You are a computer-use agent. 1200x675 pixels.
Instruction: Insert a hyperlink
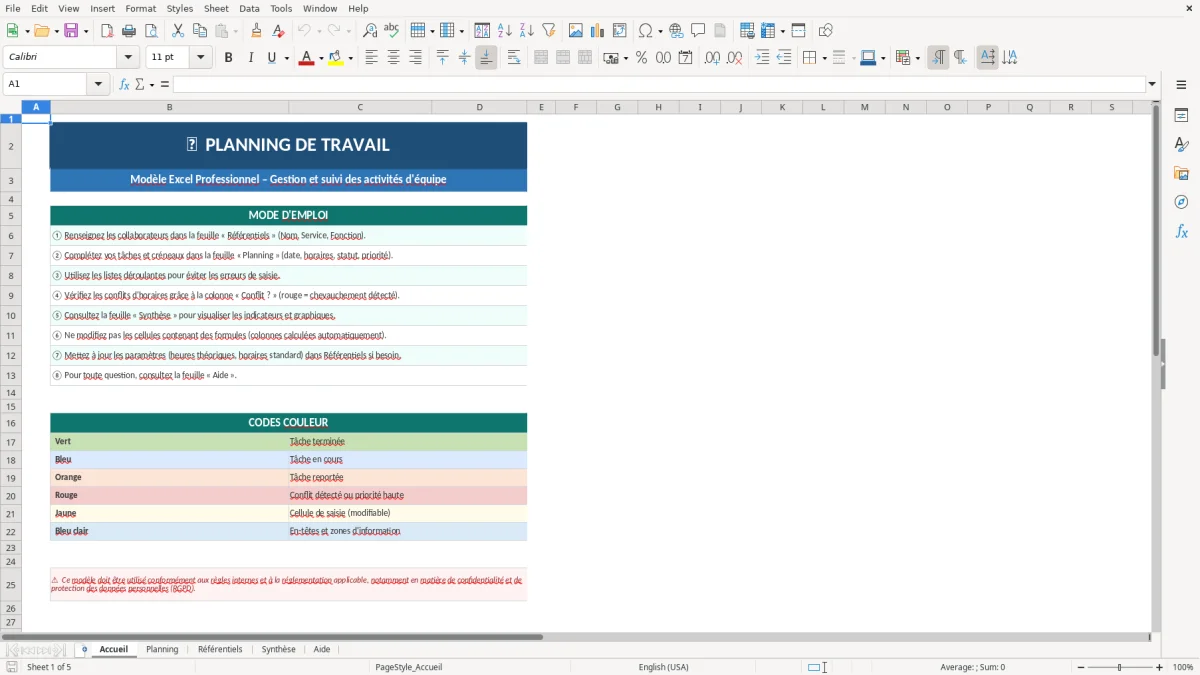tap(676, 31)
